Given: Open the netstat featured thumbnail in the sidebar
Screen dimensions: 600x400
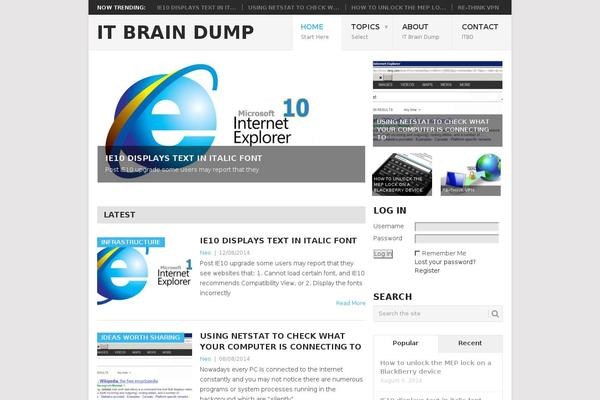Looking at the screenshot, I should coord(437,103).
